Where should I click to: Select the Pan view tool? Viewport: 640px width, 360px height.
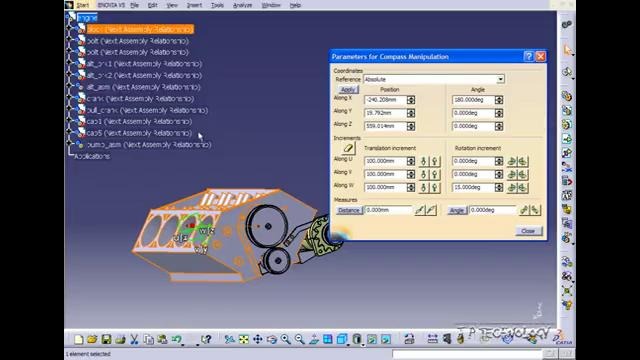258,339
